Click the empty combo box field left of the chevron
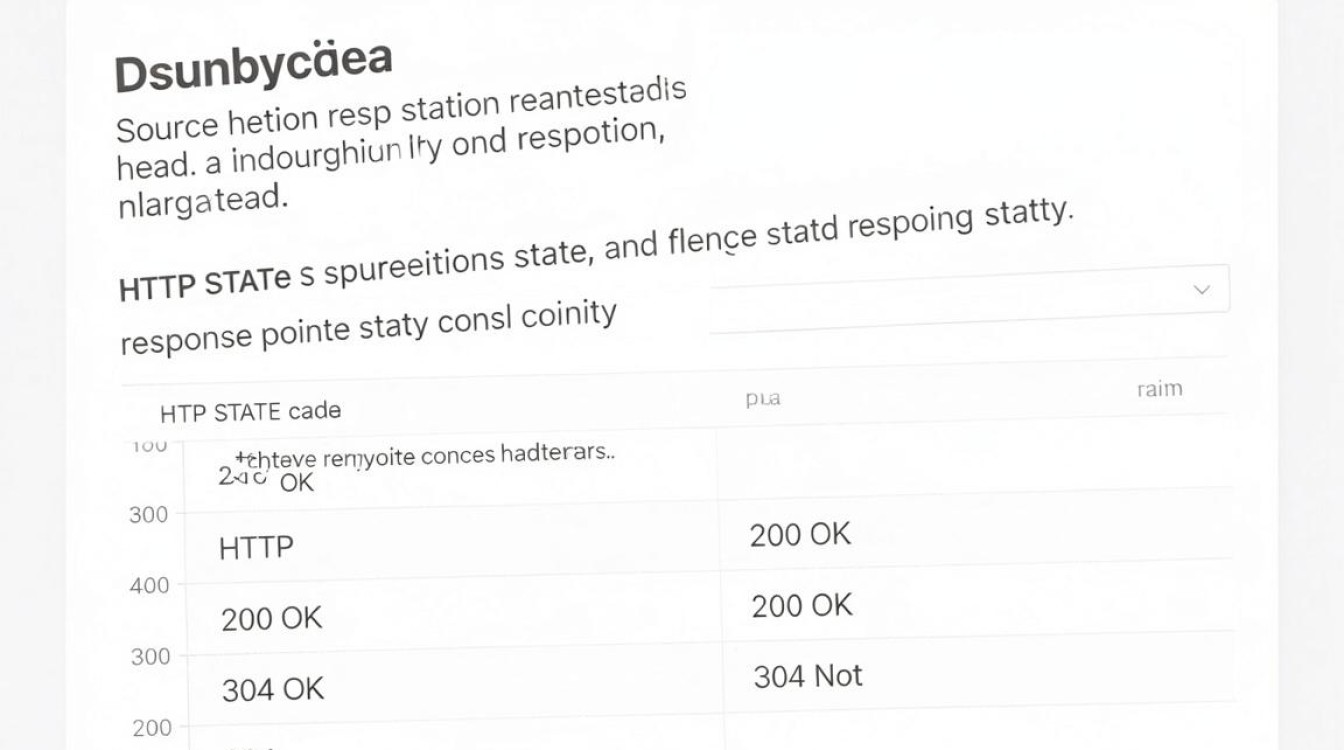This screenshot has width=1344, height=750. (x=969, y=297)
